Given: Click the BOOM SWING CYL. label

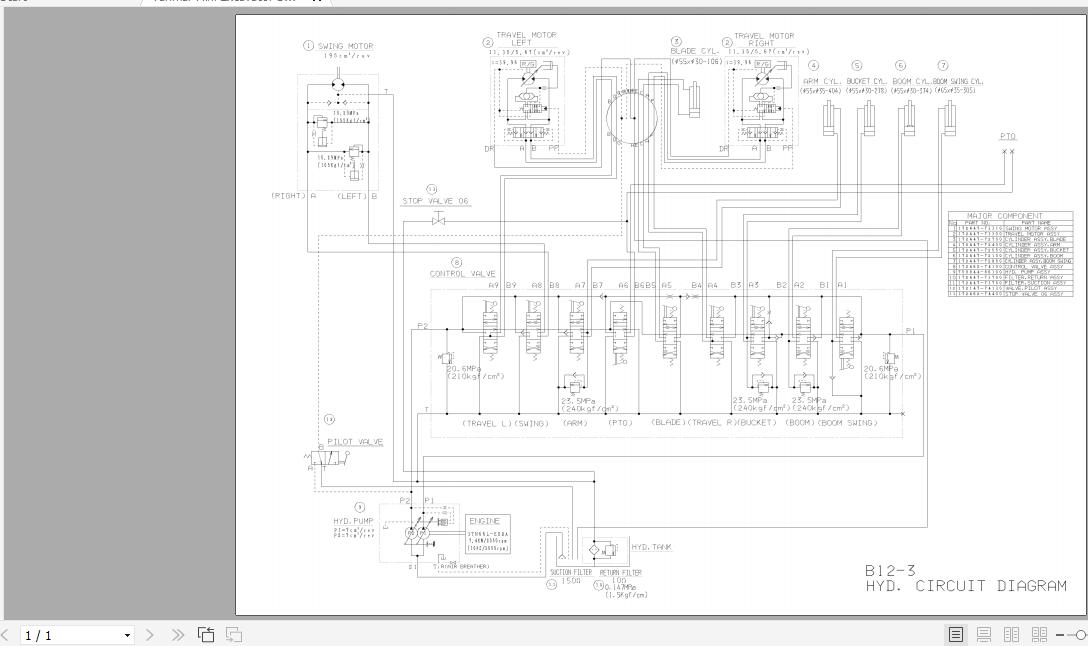Looking at the screenshot, I should [x=958, y=81].
